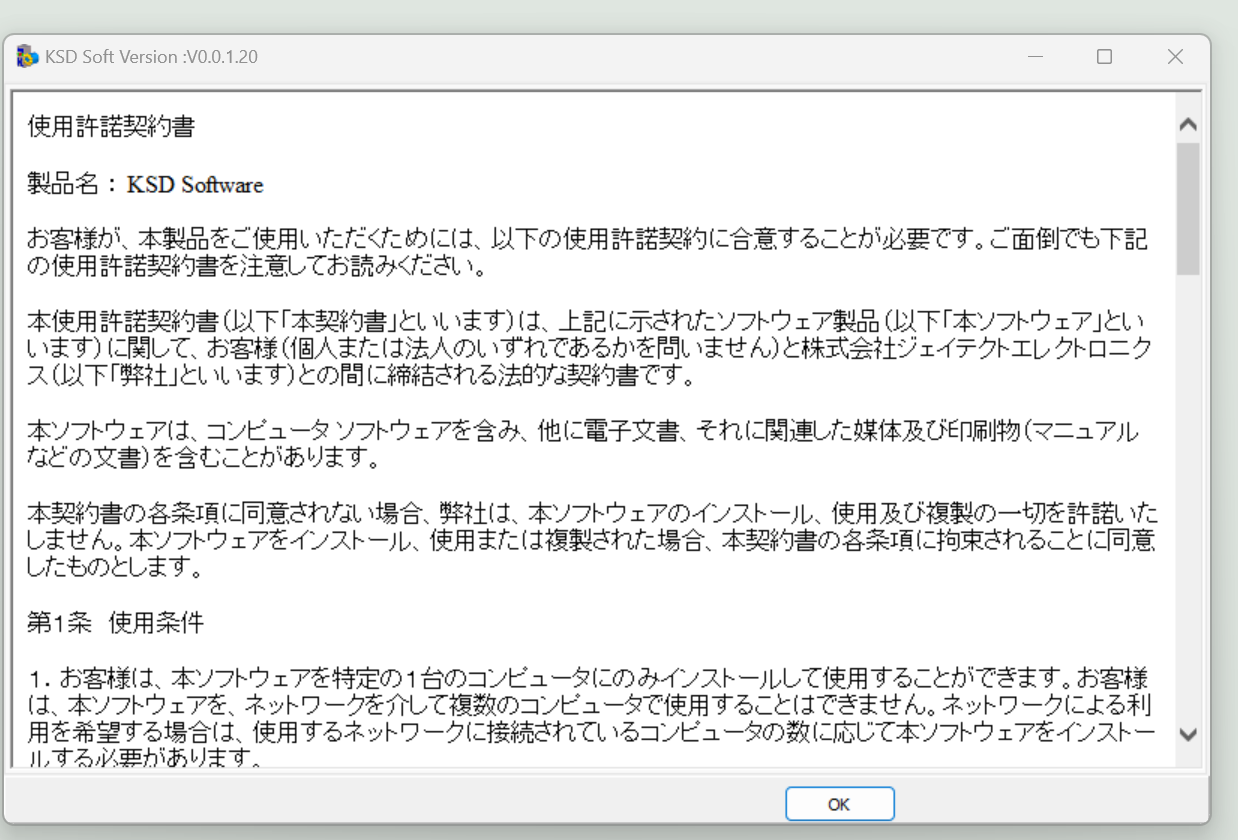
Task: Click the scrollbar track below the thumb
Action: click(x=1188, y=498)
